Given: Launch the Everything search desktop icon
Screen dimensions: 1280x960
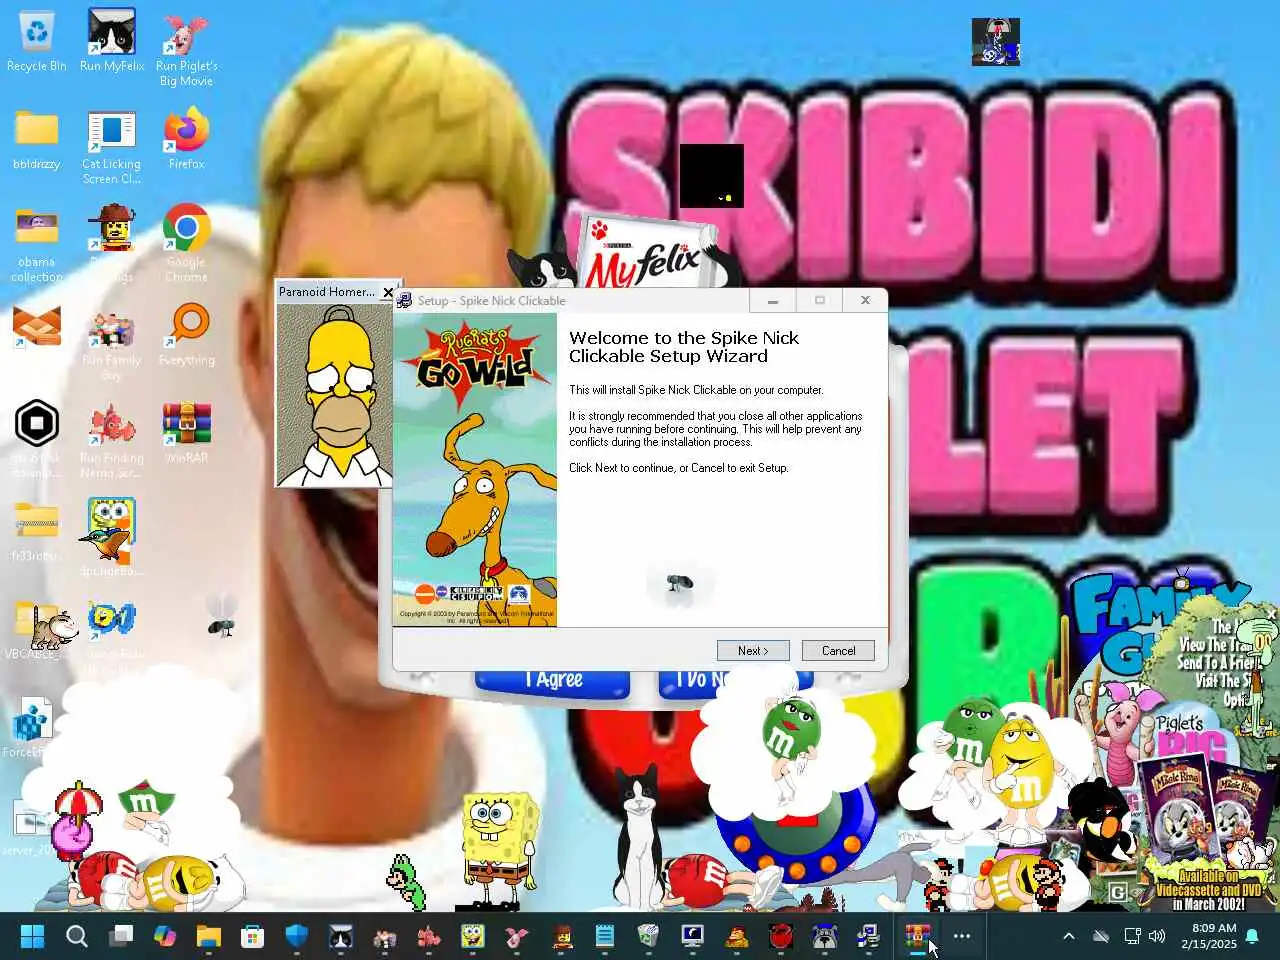Looking at the screenshot, I should tap(186, 335).
